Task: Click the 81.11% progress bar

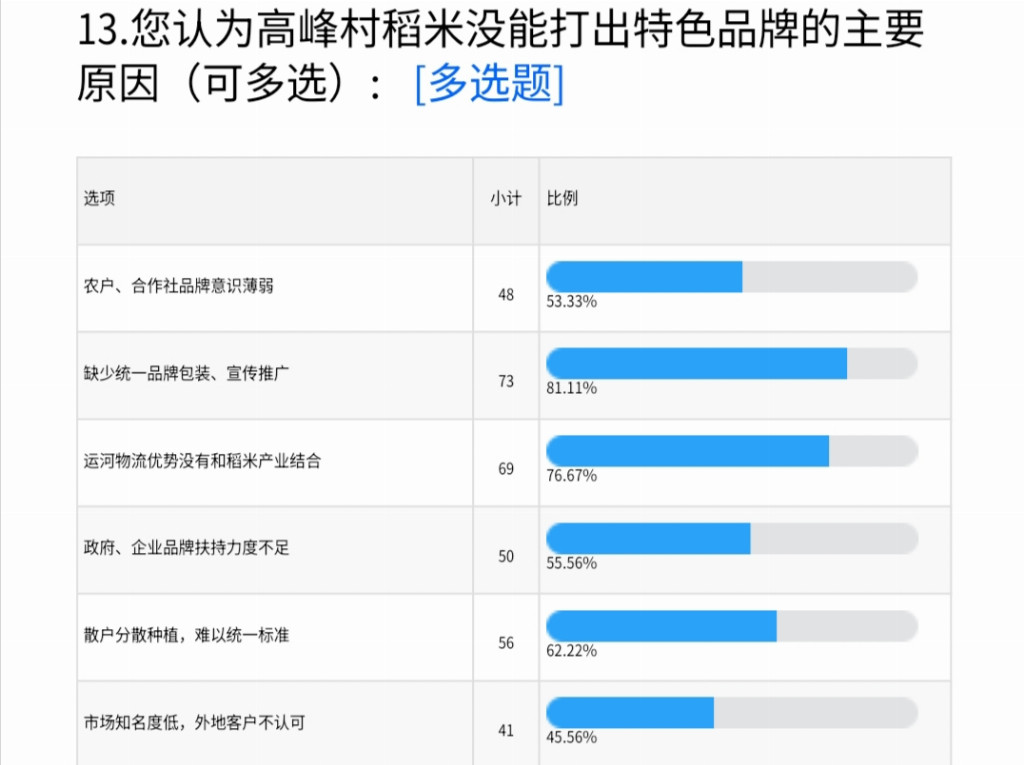Action: [731, 363]
